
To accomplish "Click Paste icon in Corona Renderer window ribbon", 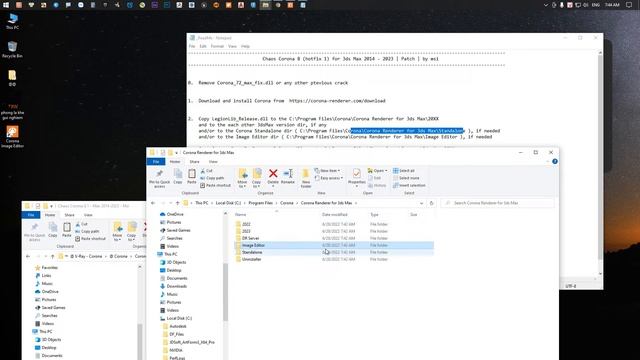I will 191,176.
